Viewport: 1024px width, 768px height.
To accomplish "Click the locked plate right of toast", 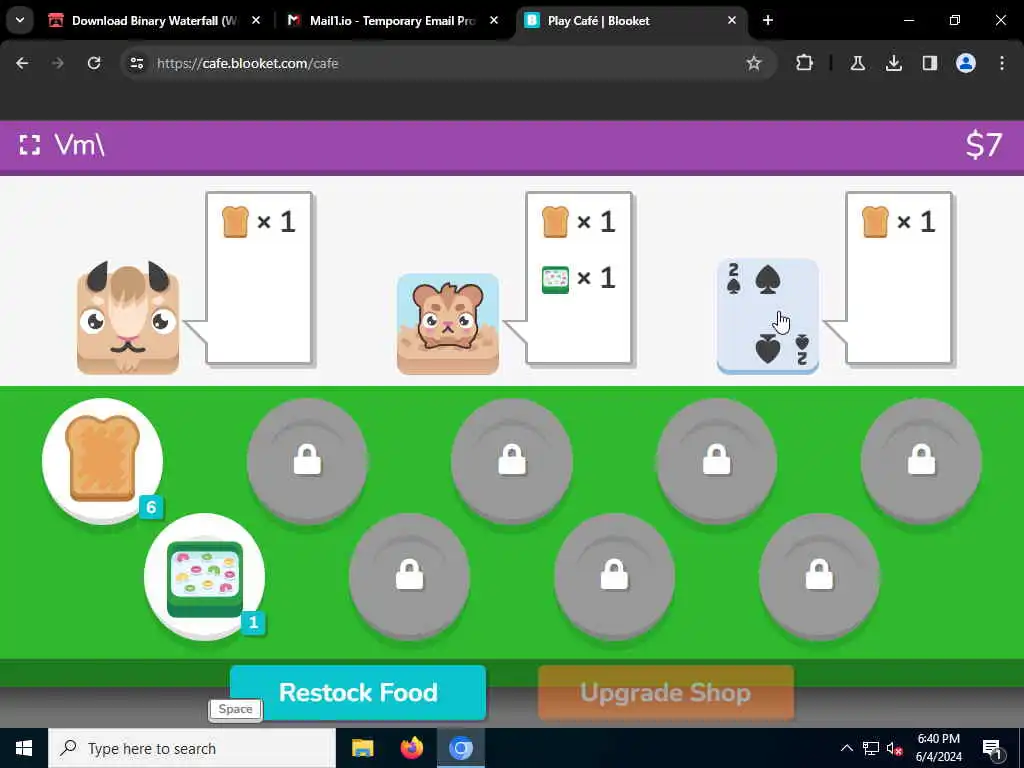I will [307, 460].
